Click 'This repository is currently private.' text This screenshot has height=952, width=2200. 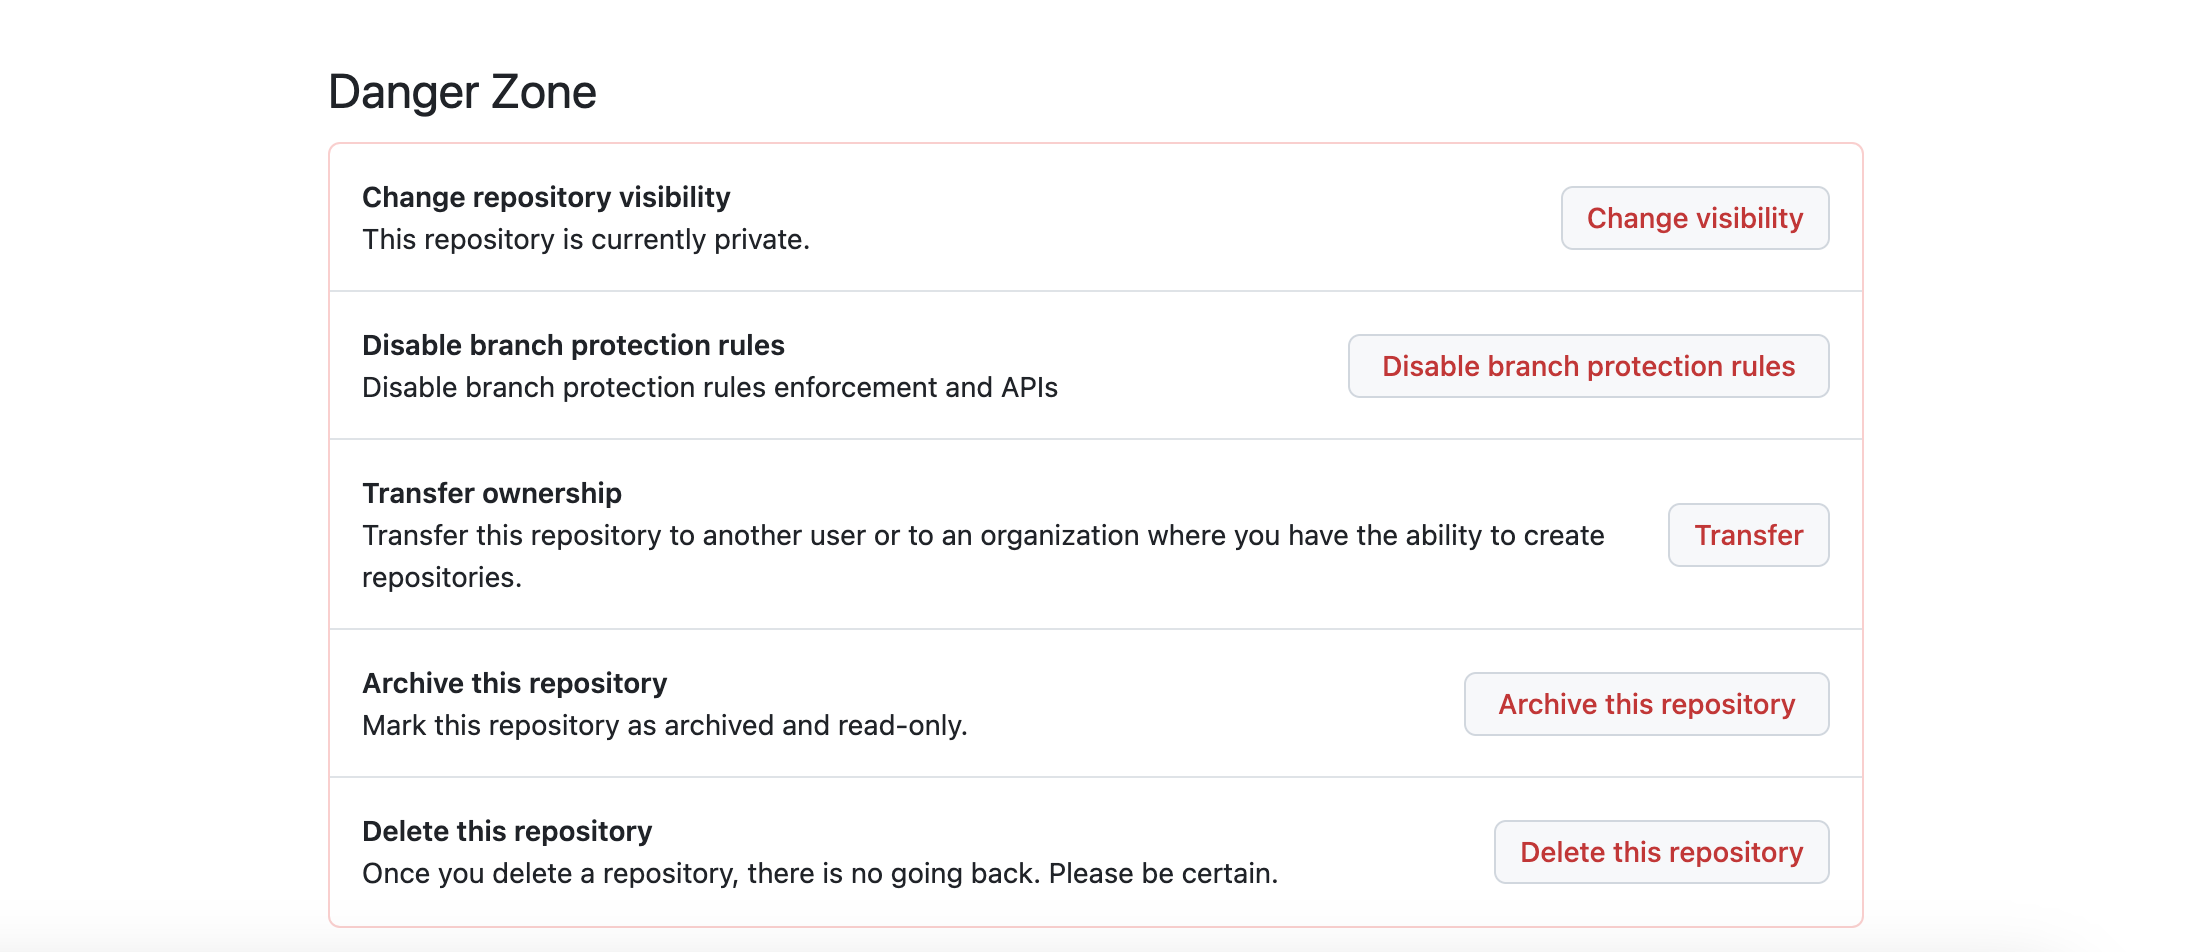tap(585, 240)
